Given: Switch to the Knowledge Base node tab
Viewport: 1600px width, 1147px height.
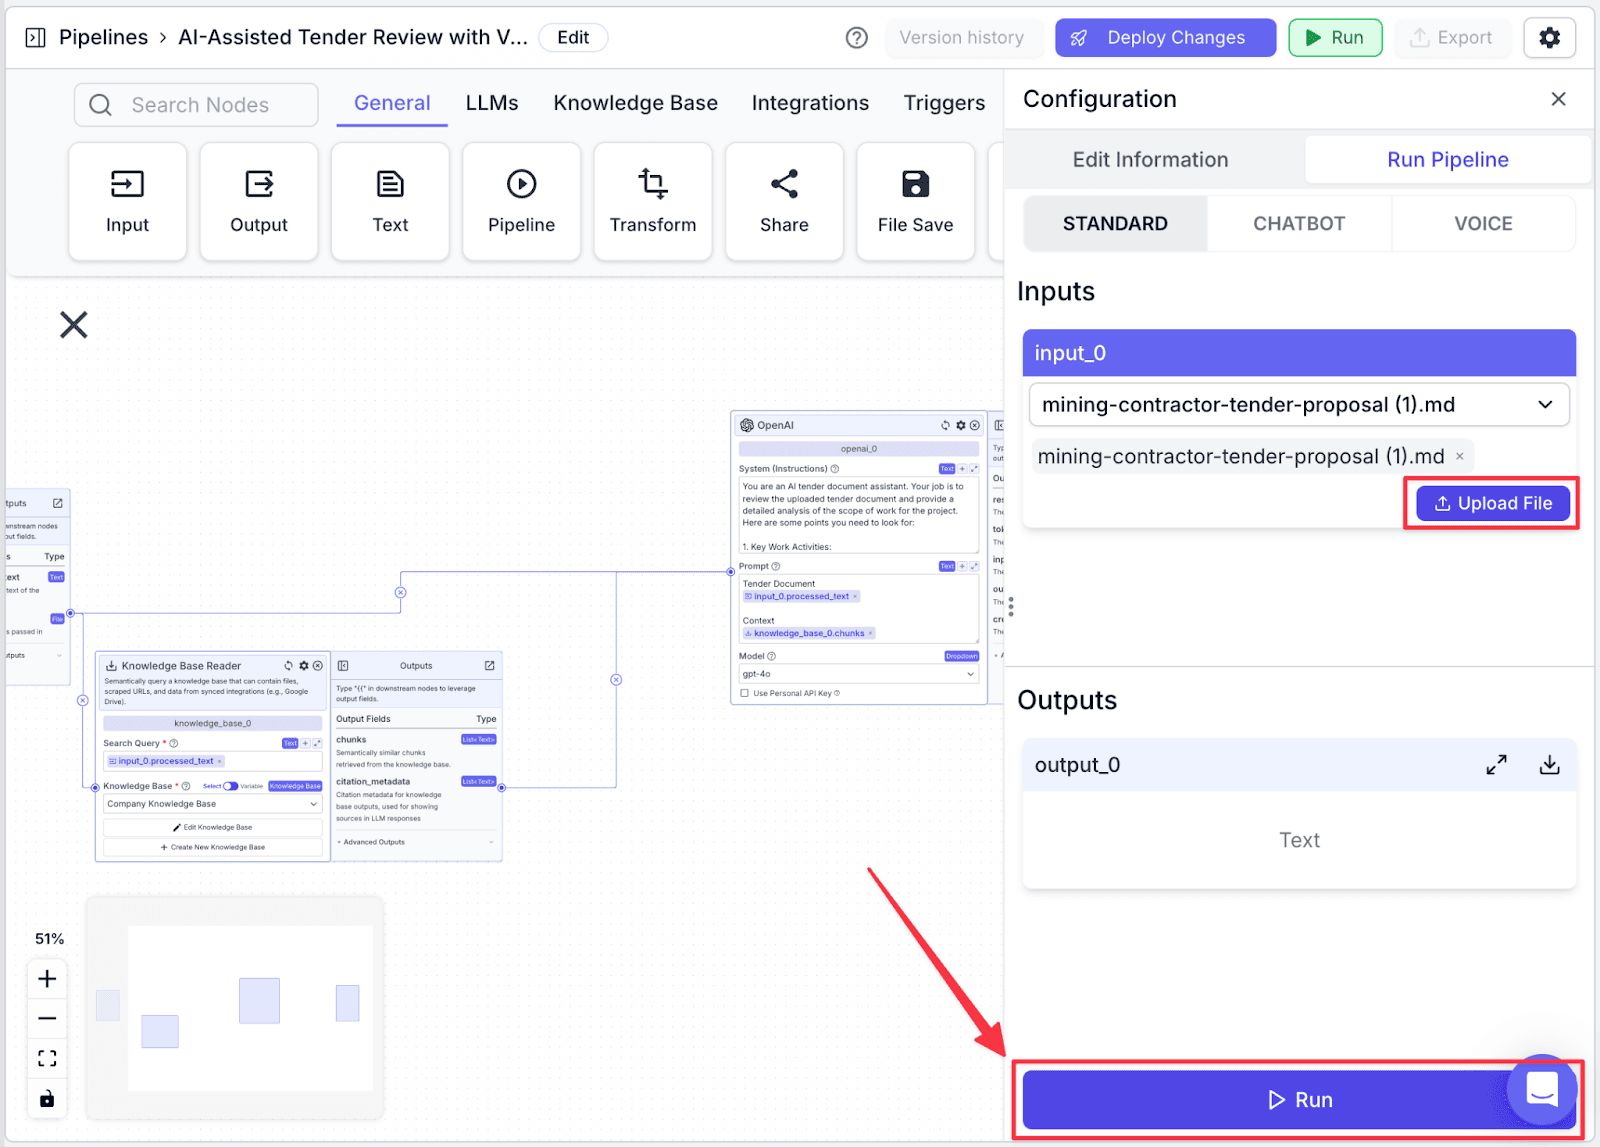Looking at the screenshot, I should pyautogui.click(x=636, y=103).
